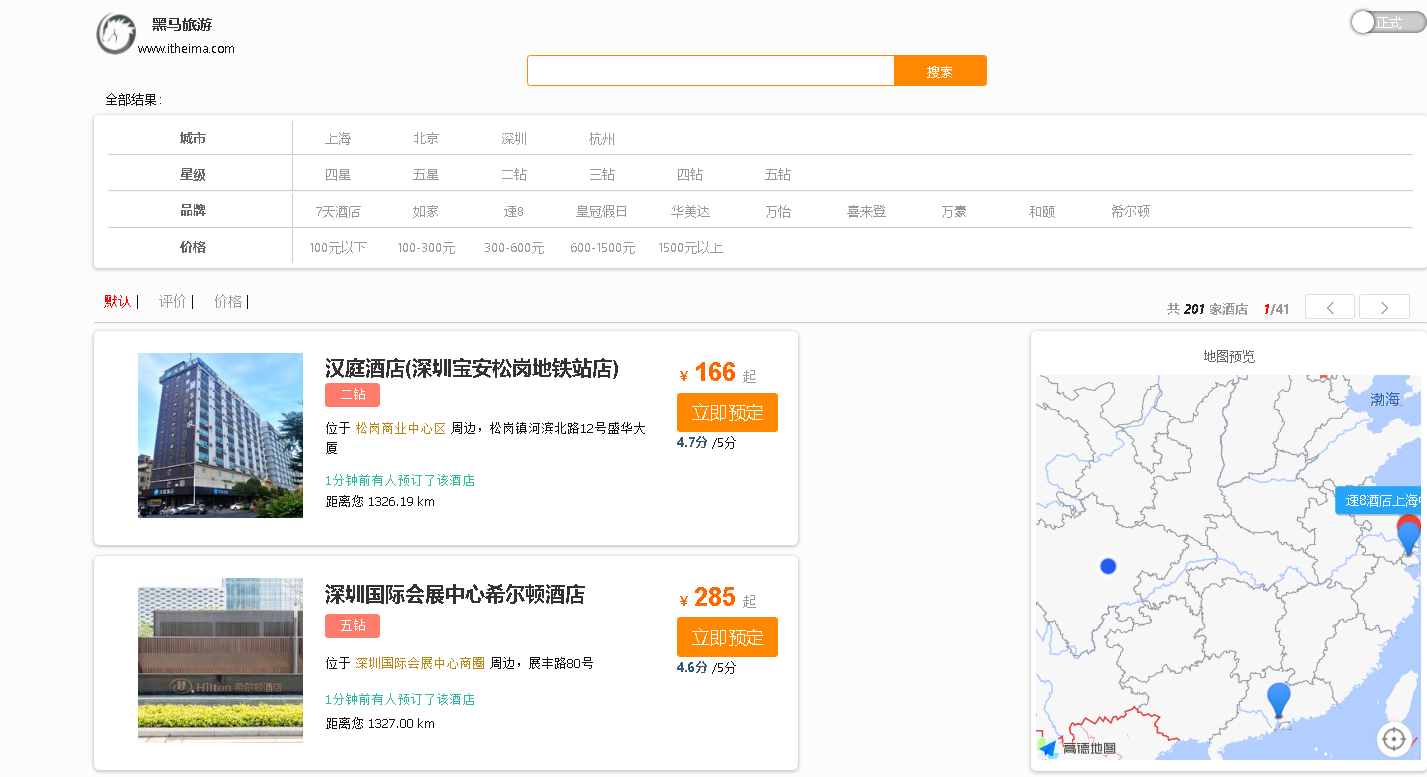Filter by city 深圳

(514, 139)
